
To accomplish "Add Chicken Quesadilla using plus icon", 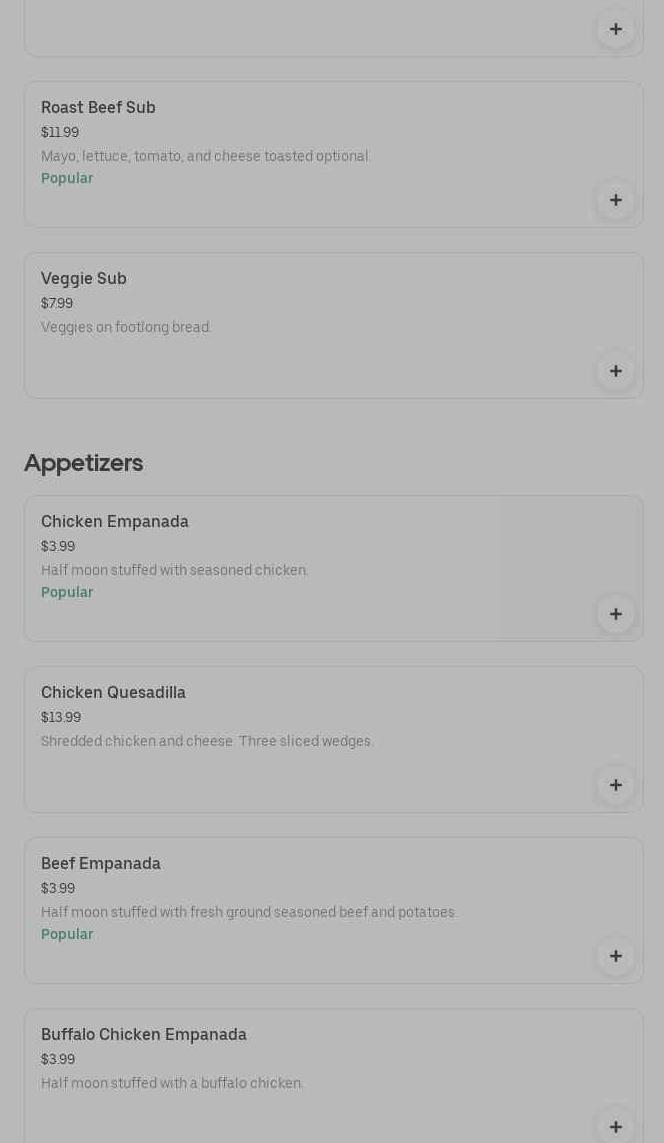I will 616,785.
